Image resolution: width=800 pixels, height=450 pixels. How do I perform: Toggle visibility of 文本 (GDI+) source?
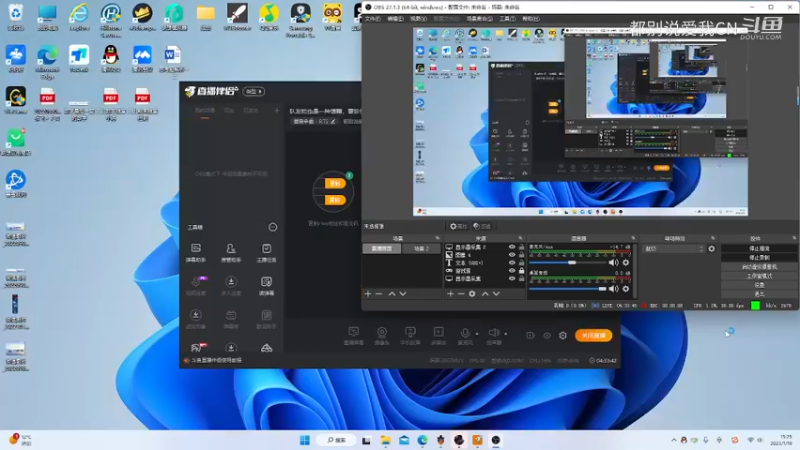pyautogui.click(x=512, y=263)
